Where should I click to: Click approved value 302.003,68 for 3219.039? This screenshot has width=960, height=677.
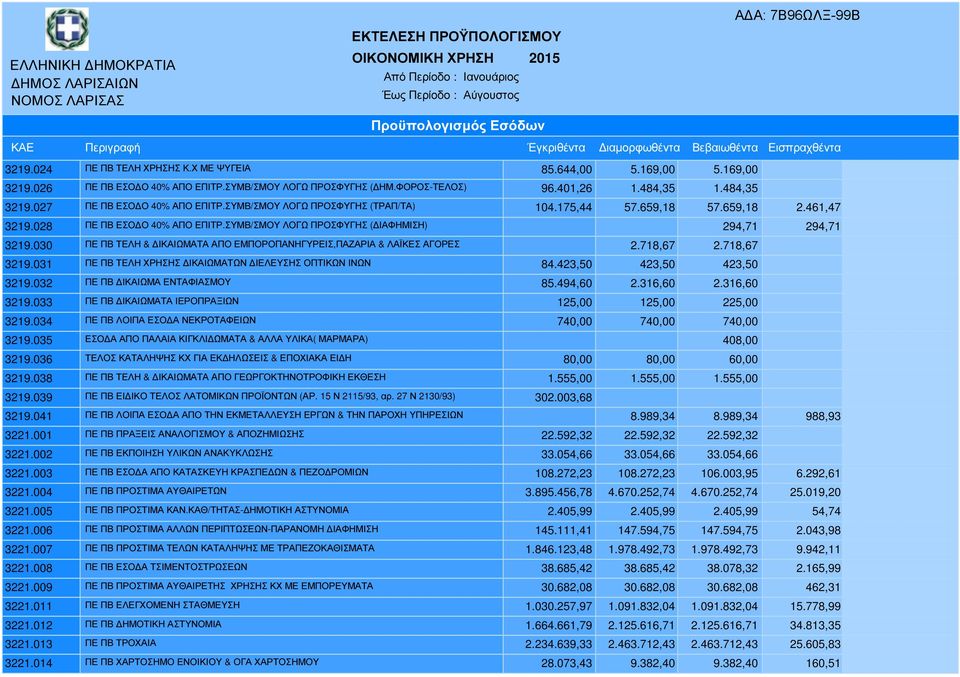(563, 397)
